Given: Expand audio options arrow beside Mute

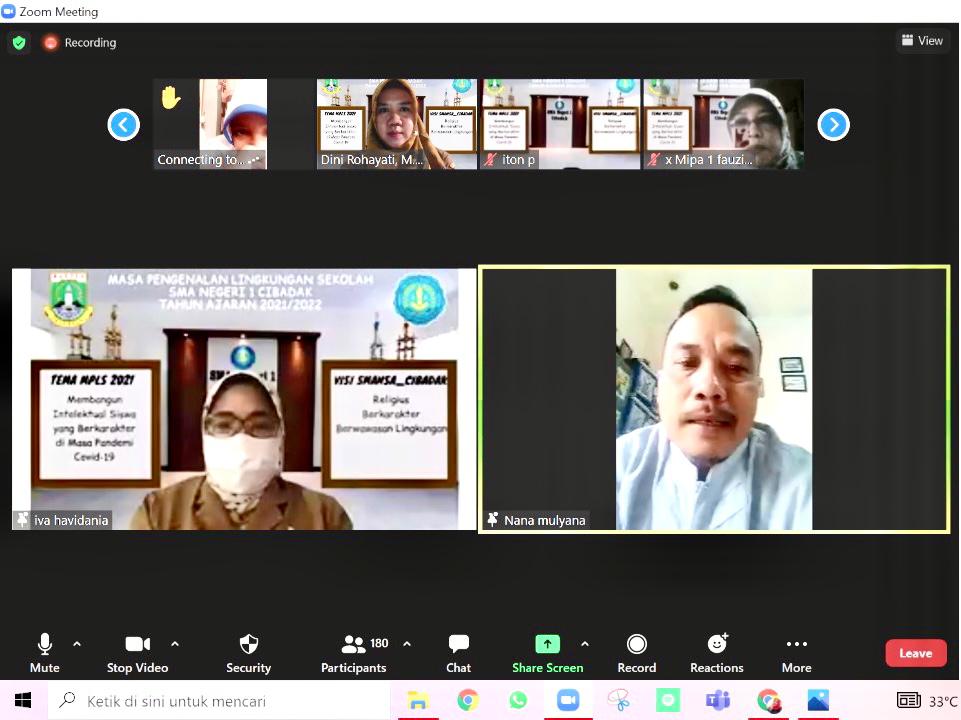Looking at the screenshot, I should (77, 644).
